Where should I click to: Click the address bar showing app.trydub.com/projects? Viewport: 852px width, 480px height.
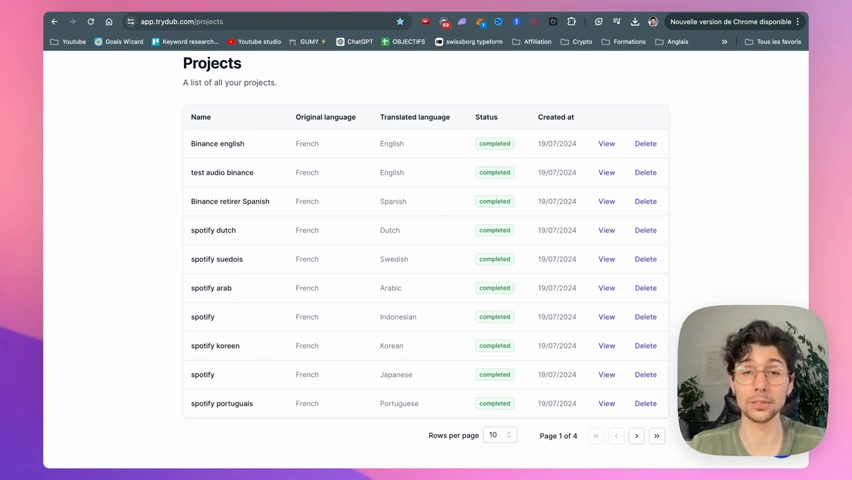[x=266, y=22]
